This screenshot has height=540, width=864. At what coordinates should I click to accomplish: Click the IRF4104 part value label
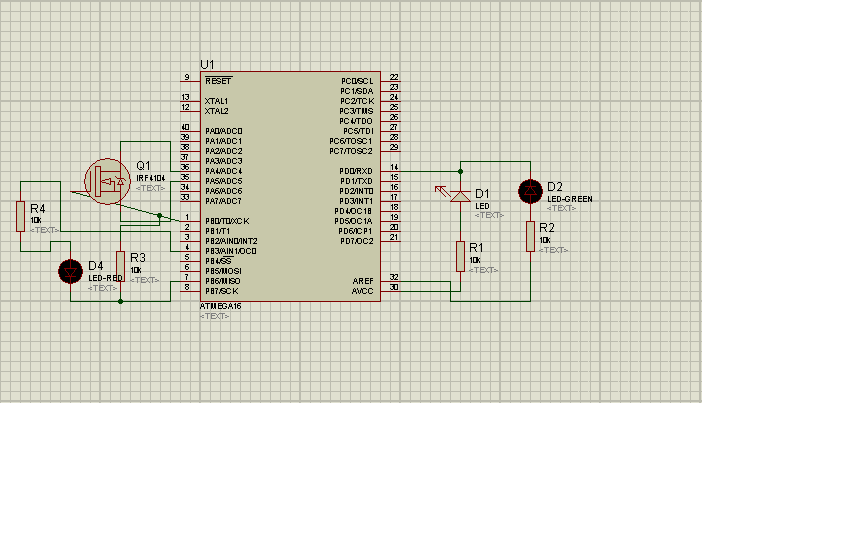[151, 178]
